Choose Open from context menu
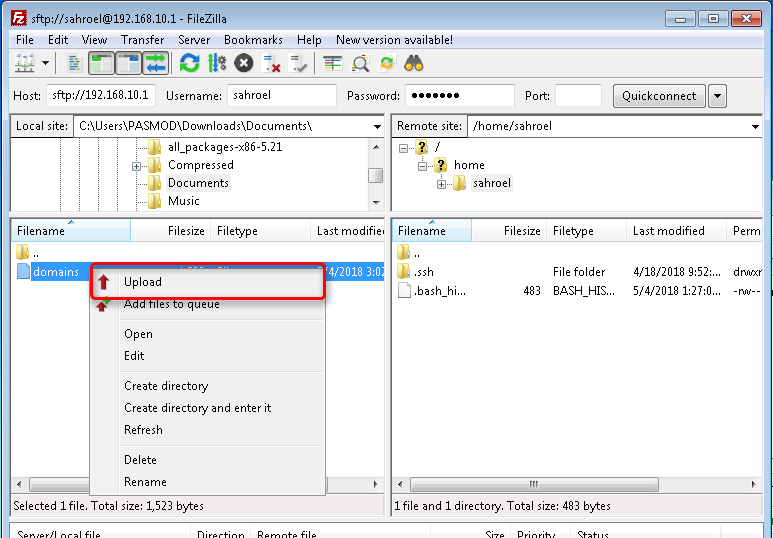This screenshot has height=538, width=773. (208, 334)
